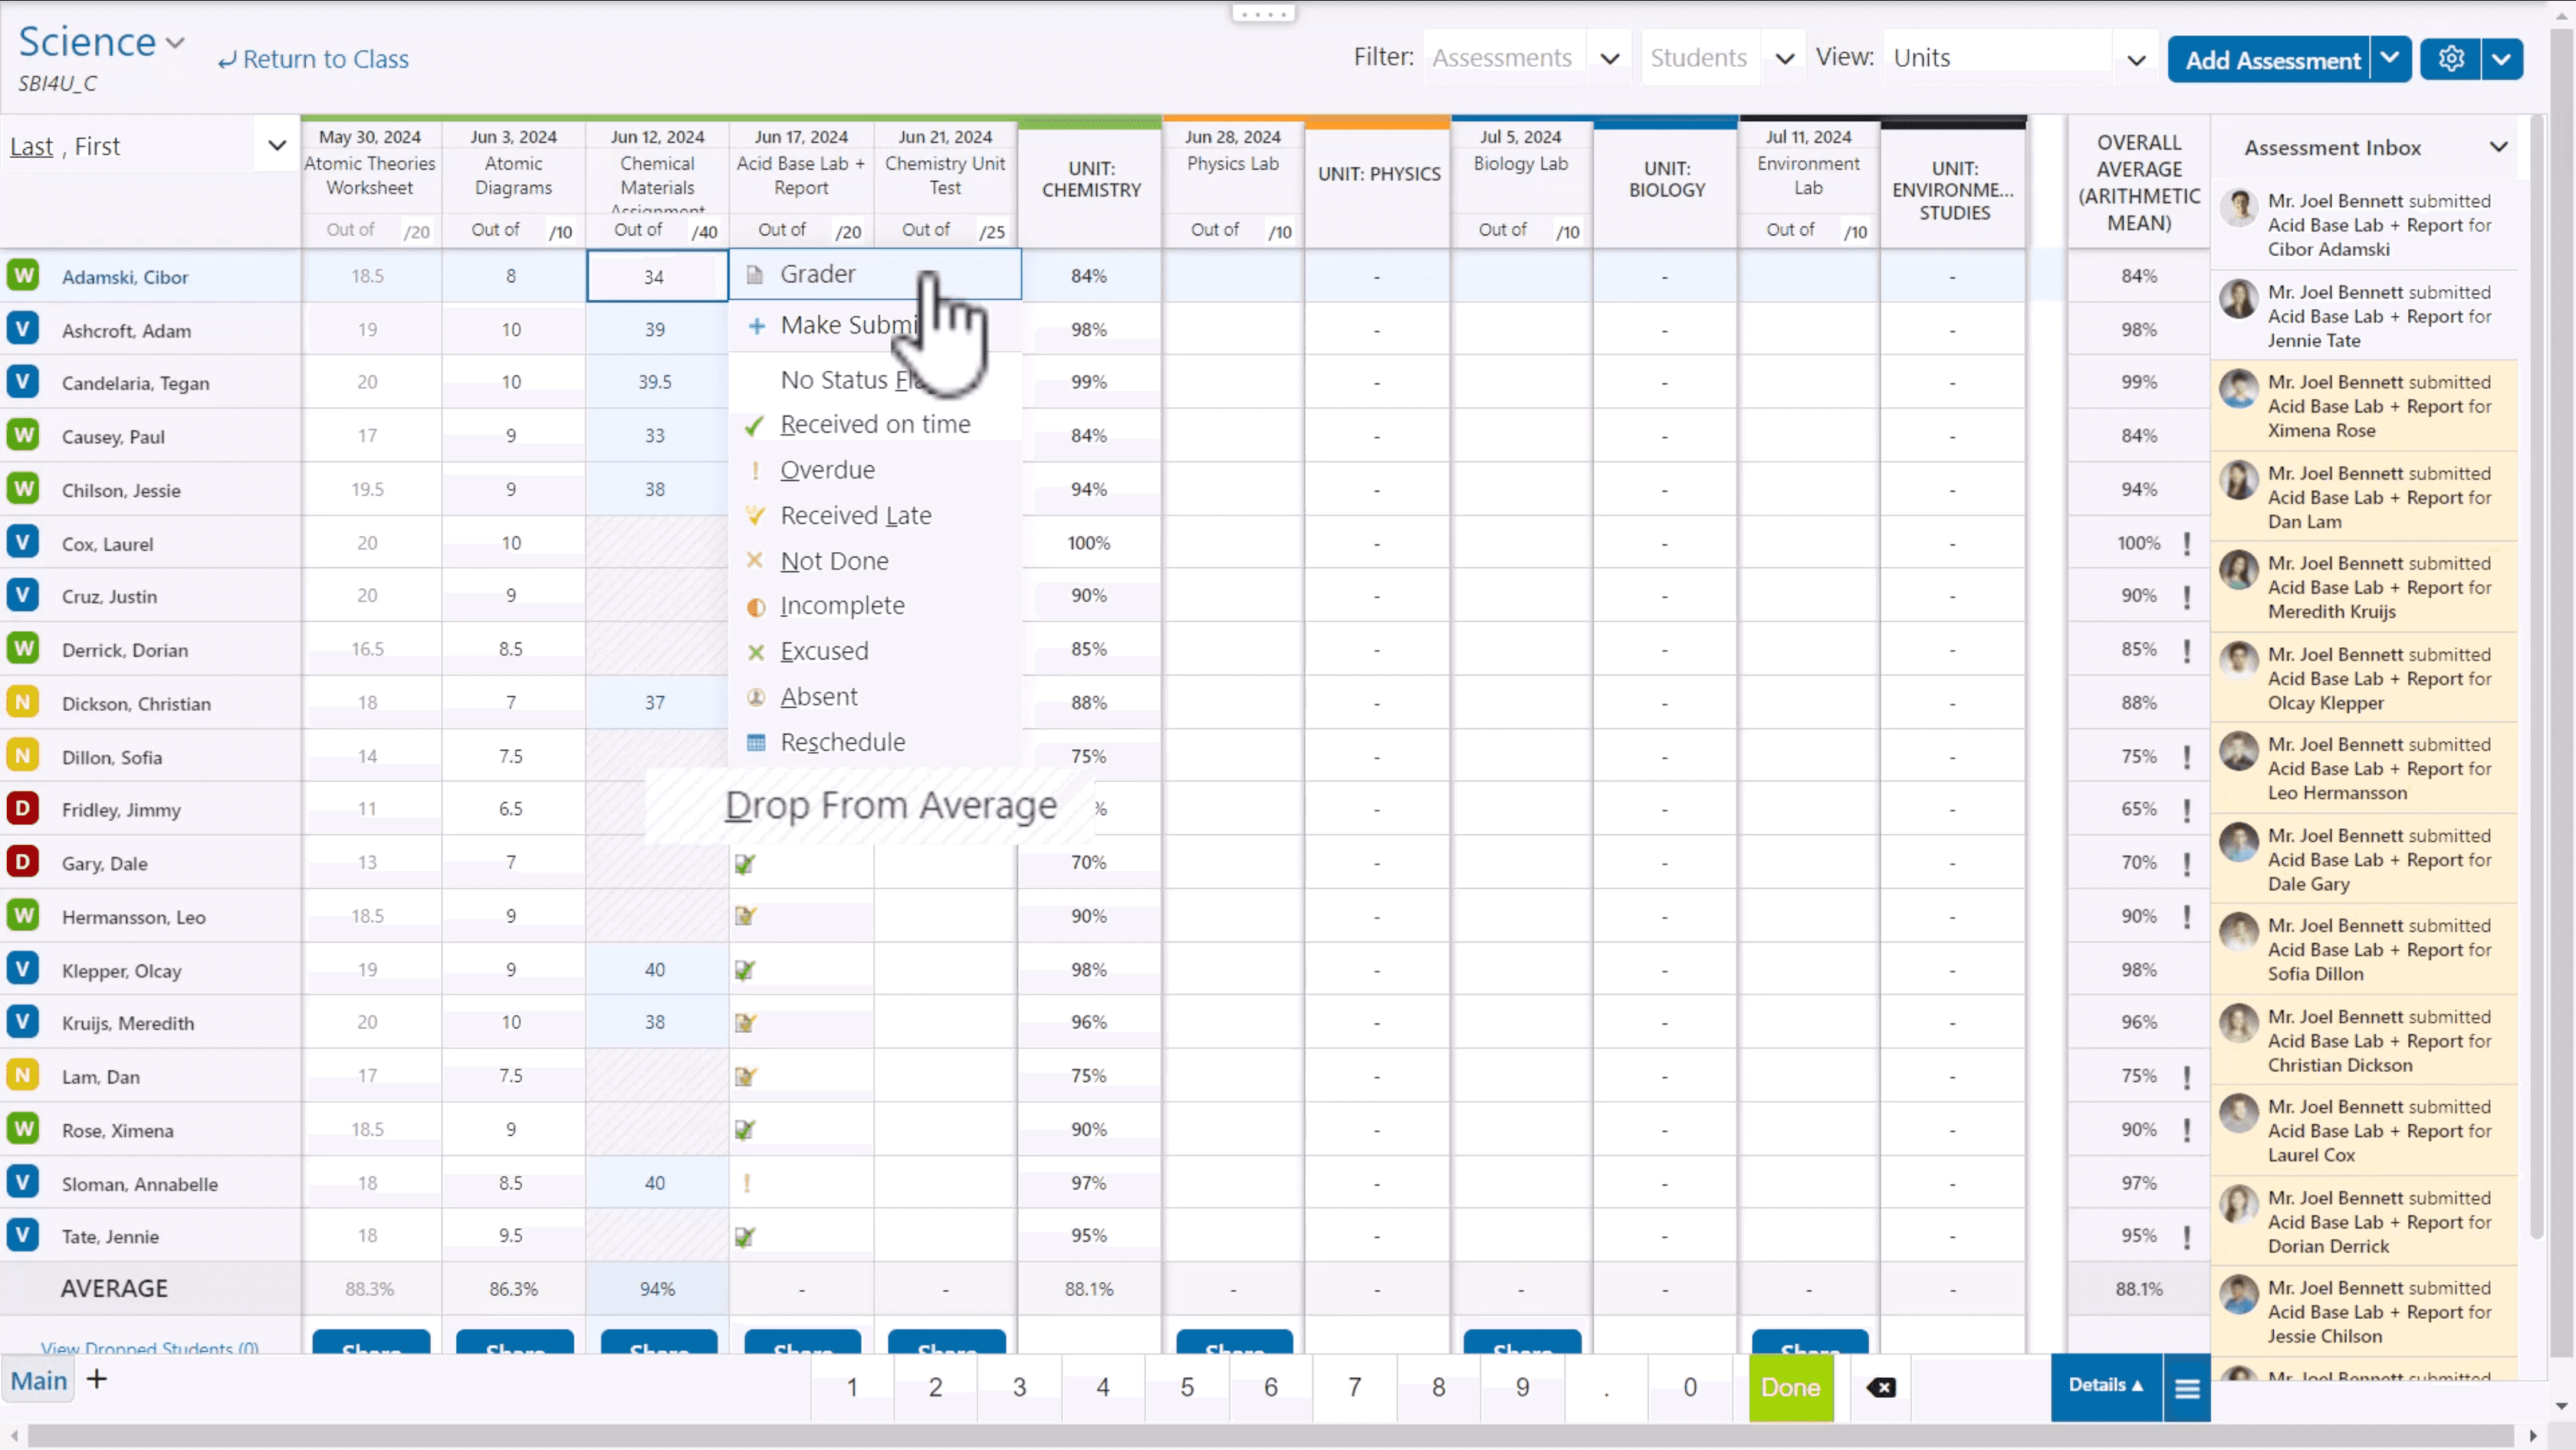This screenshot has width=2576, height=1450.
Task: Click status icon in Kruijs Meredith's Acid Base cell
Action: [745, 1023]
